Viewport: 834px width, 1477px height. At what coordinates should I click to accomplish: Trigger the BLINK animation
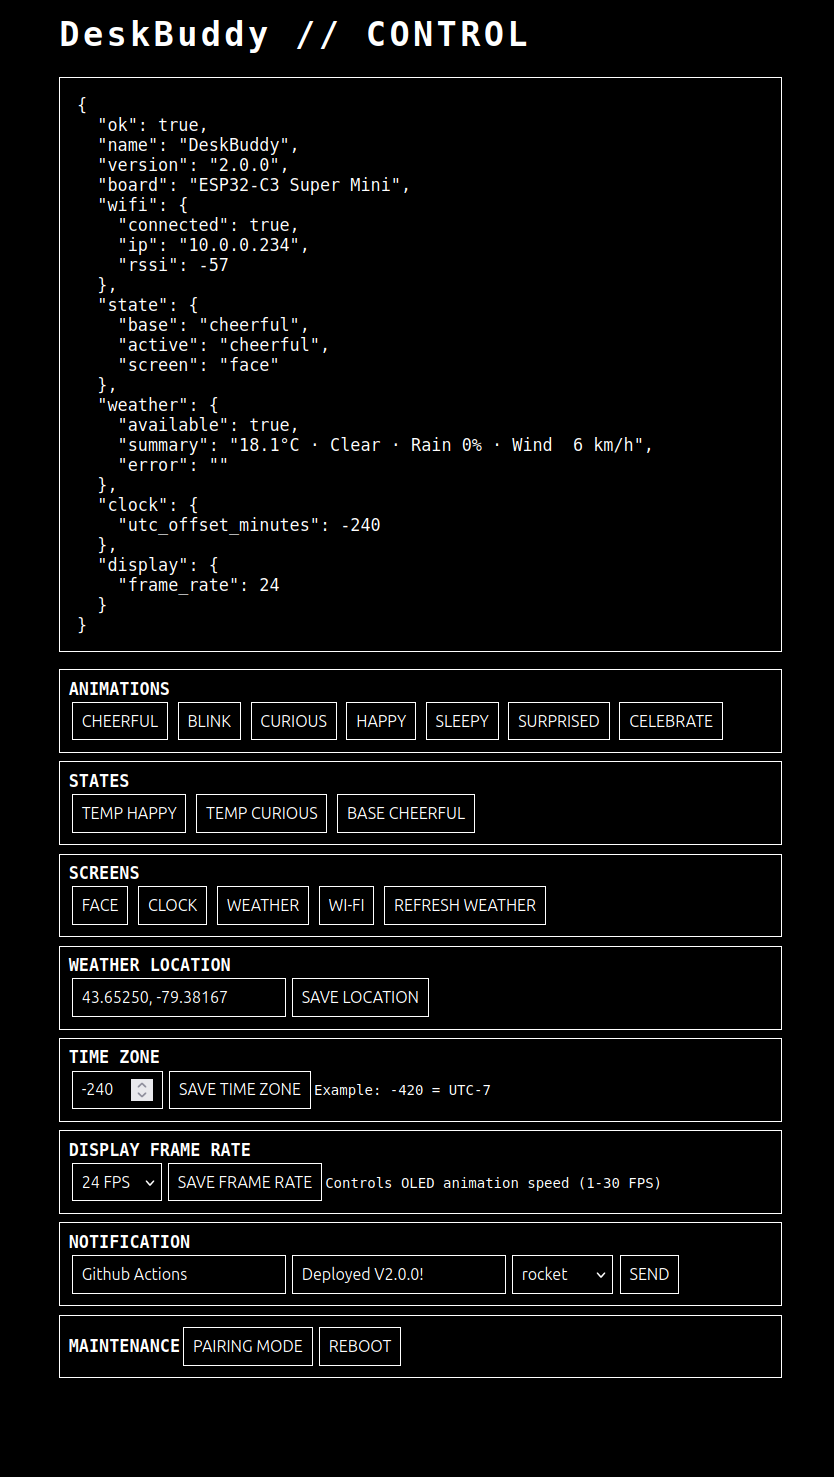[209, 721]
